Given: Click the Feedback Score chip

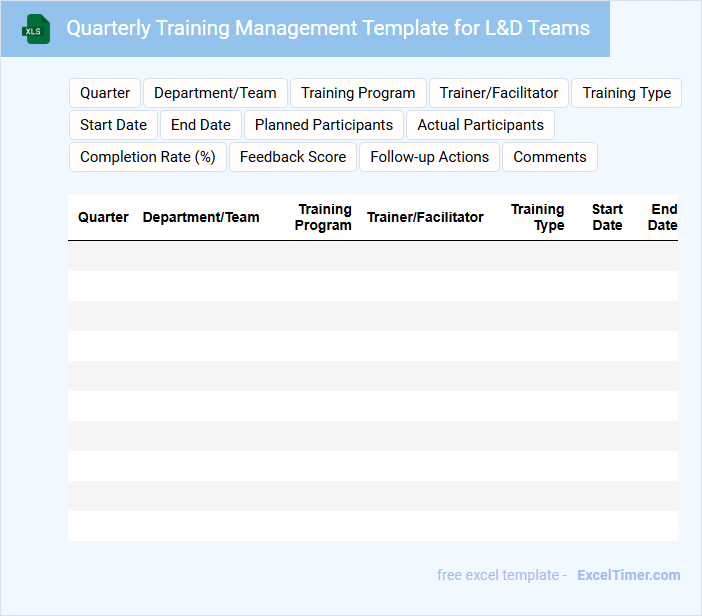Looking at the screenshot, I should click(293, 157).
